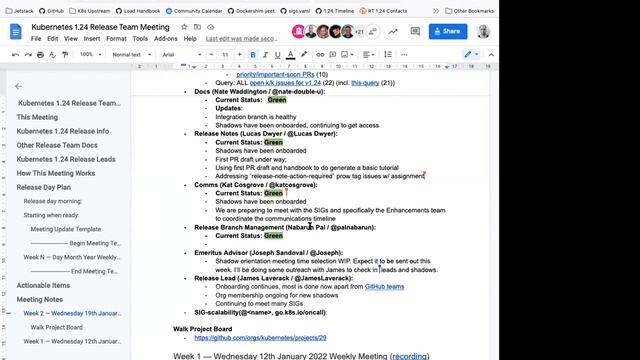Insert a link from the toolbar
This screenshot has height=360, width=640.
[320, 55]
